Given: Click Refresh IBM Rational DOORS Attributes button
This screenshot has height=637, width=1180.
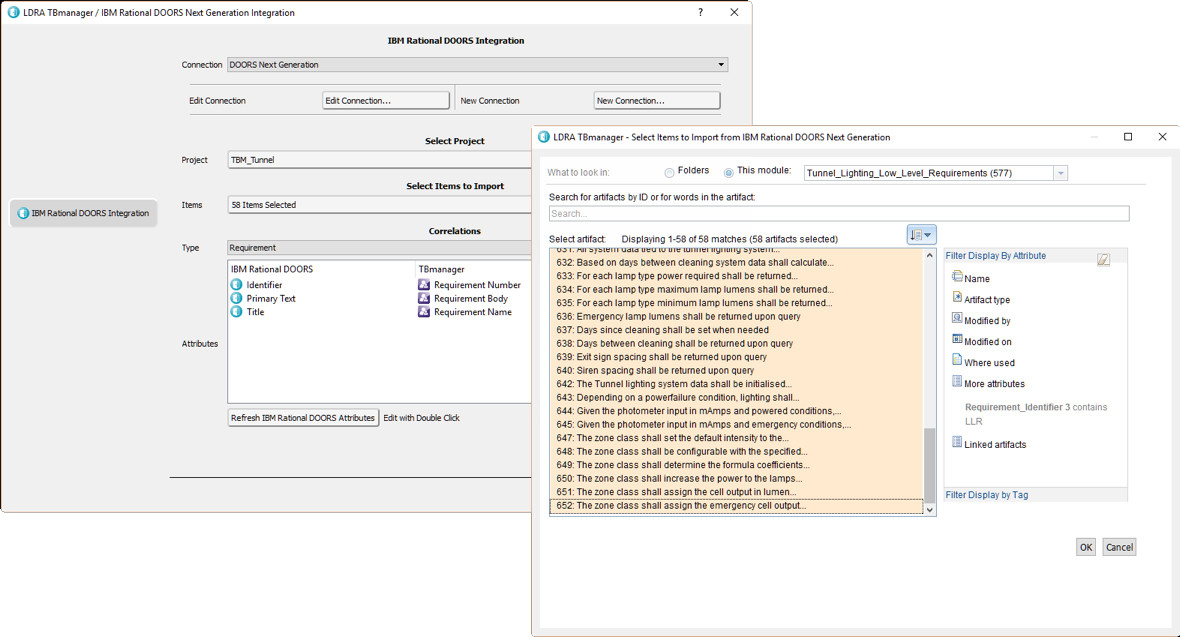Looking at the screenshot, I should pos(303,418).
